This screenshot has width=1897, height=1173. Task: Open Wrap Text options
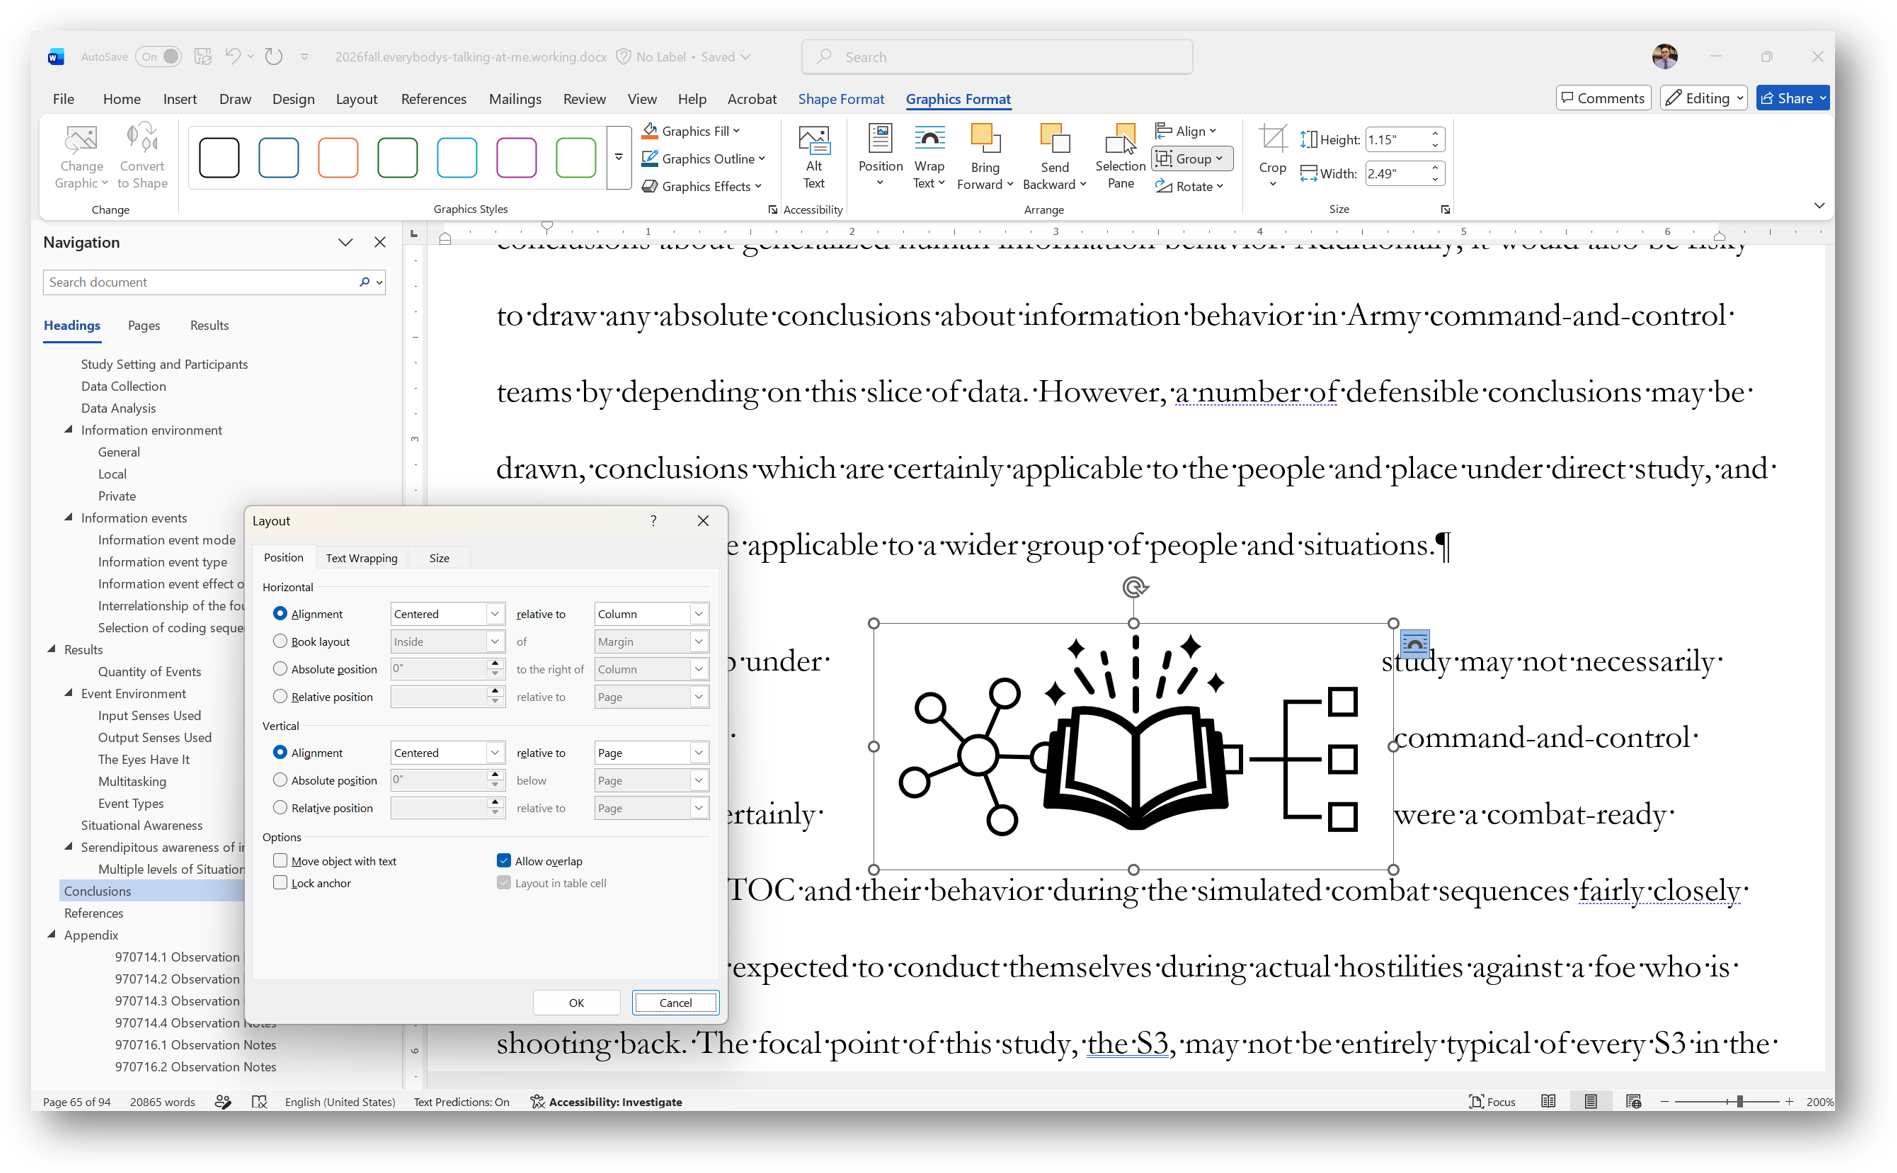pos(929,157)
